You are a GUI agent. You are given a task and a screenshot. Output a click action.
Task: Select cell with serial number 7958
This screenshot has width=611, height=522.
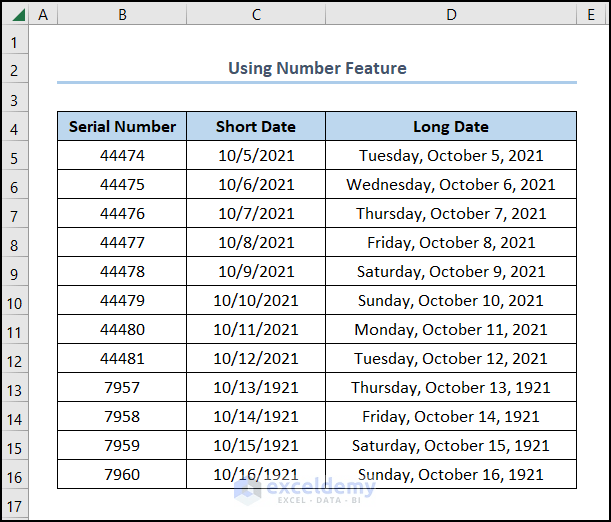pos(122,416)
